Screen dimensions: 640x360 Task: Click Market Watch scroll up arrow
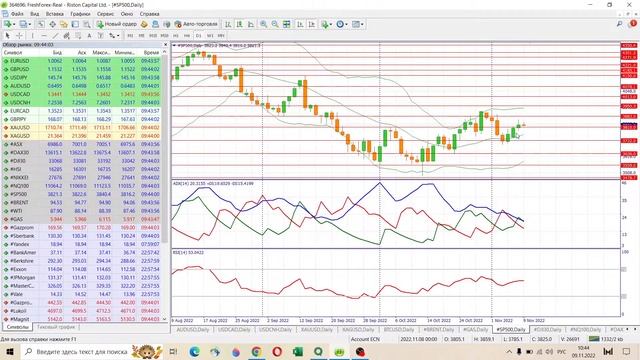point(164,52)
